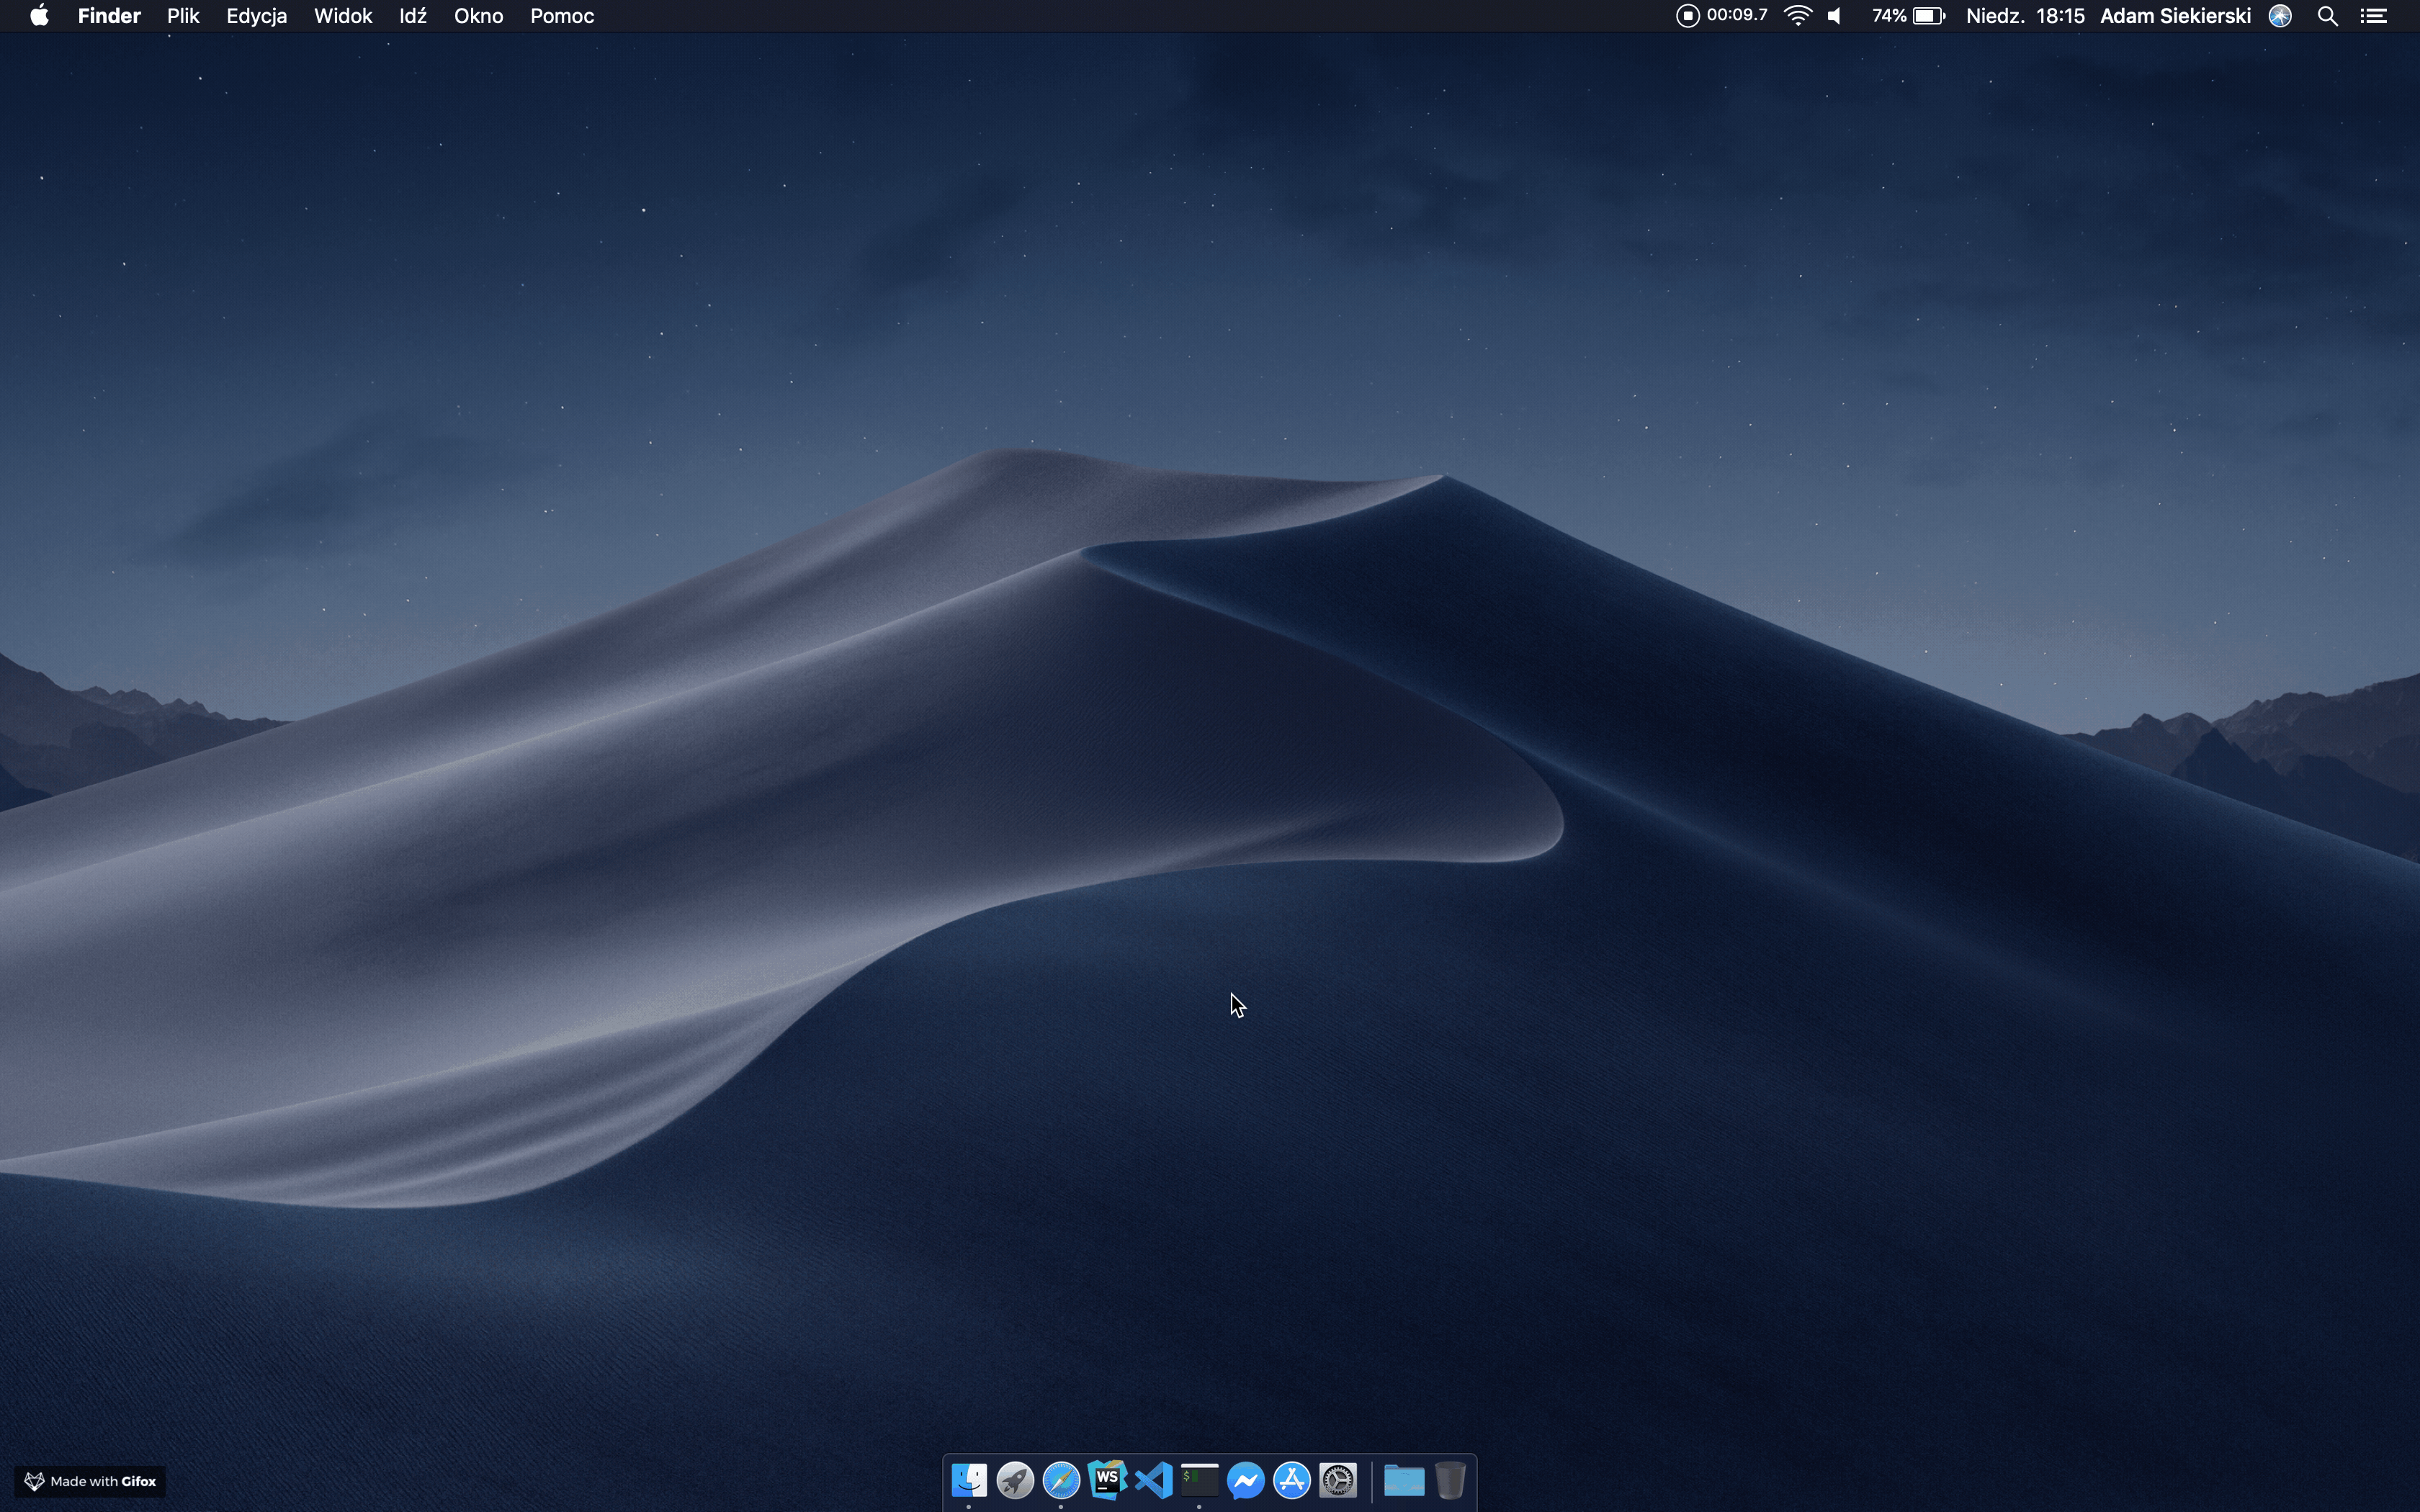Open Visual Studio Code
Screen dimensions: 2420x1512
(x=1153, y=1480)
